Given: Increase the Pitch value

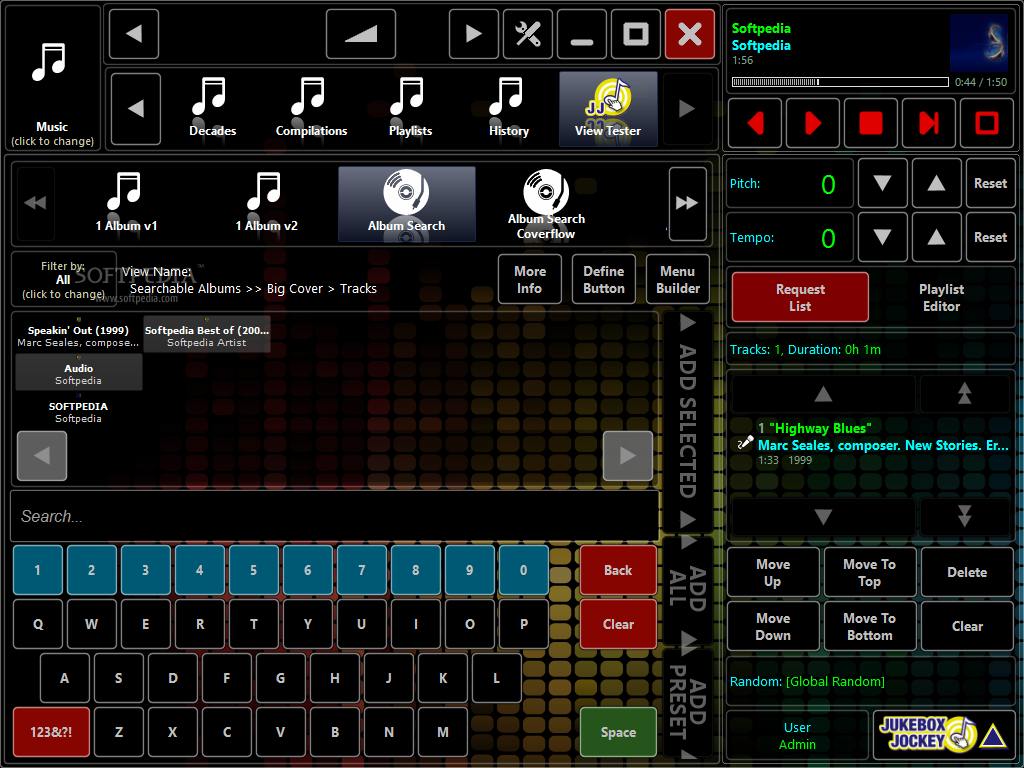Looking at the screenshot, I should point(936,184).
